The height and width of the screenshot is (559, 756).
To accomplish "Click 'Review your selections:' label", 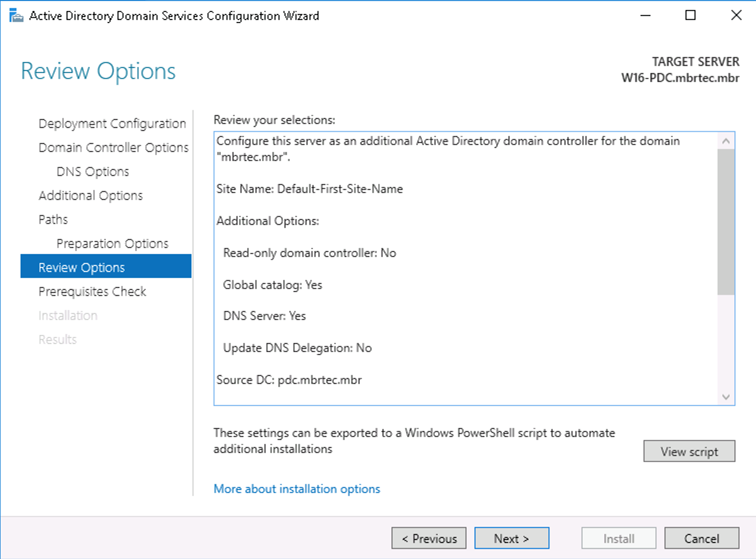I will pyautogui.click(x=274, y=120).
